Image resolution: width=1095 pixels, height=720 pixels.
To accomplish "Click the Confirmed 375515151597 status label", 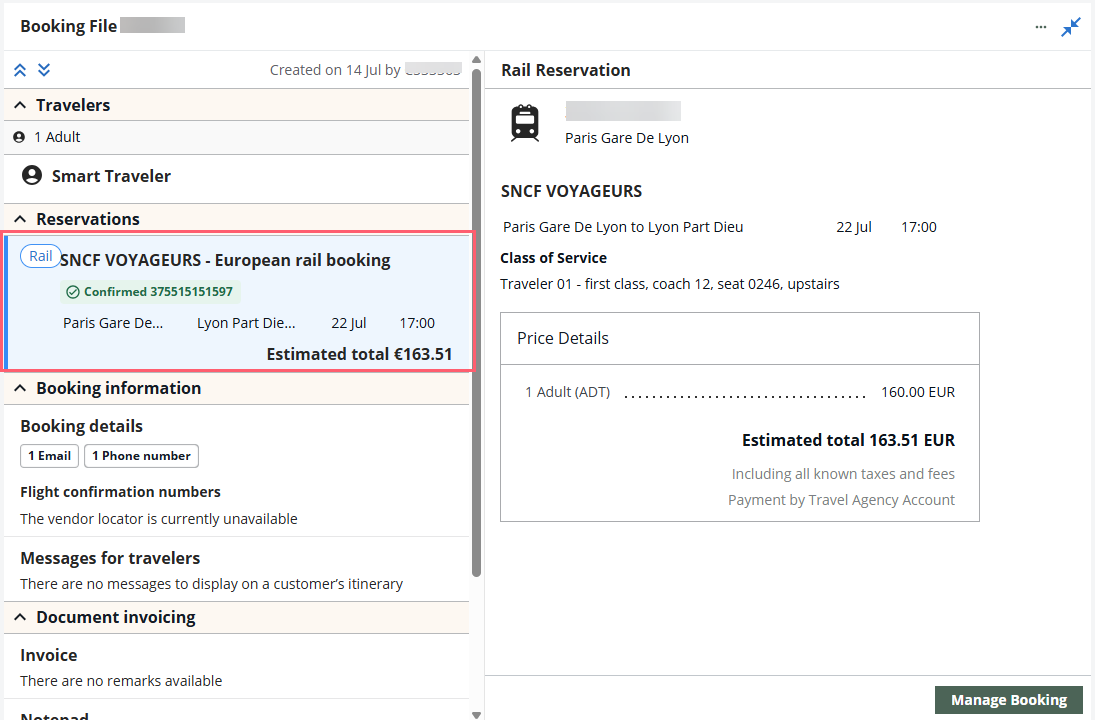I will coord(150,292).
